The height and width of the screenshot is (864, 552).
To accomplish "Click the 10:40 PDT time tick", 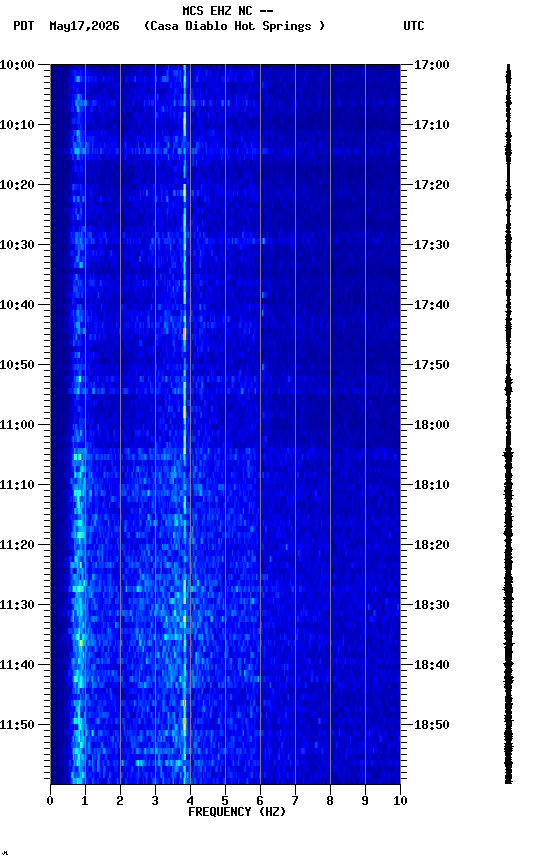I will [17, 305].
